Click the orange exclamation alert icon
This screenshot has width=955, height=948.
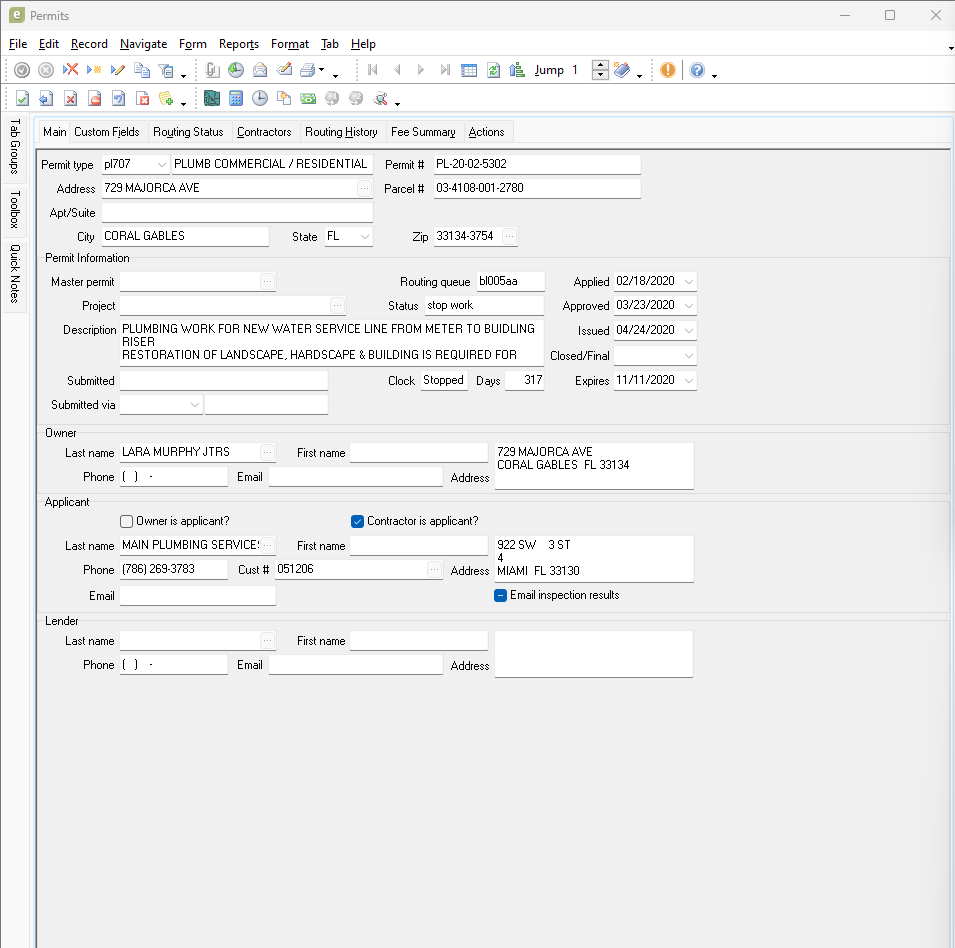coord(667,70)
